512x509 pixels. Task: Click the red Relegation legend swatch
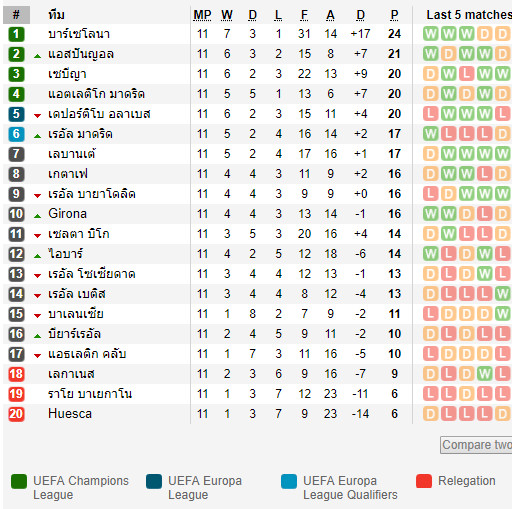pos(424,481)
